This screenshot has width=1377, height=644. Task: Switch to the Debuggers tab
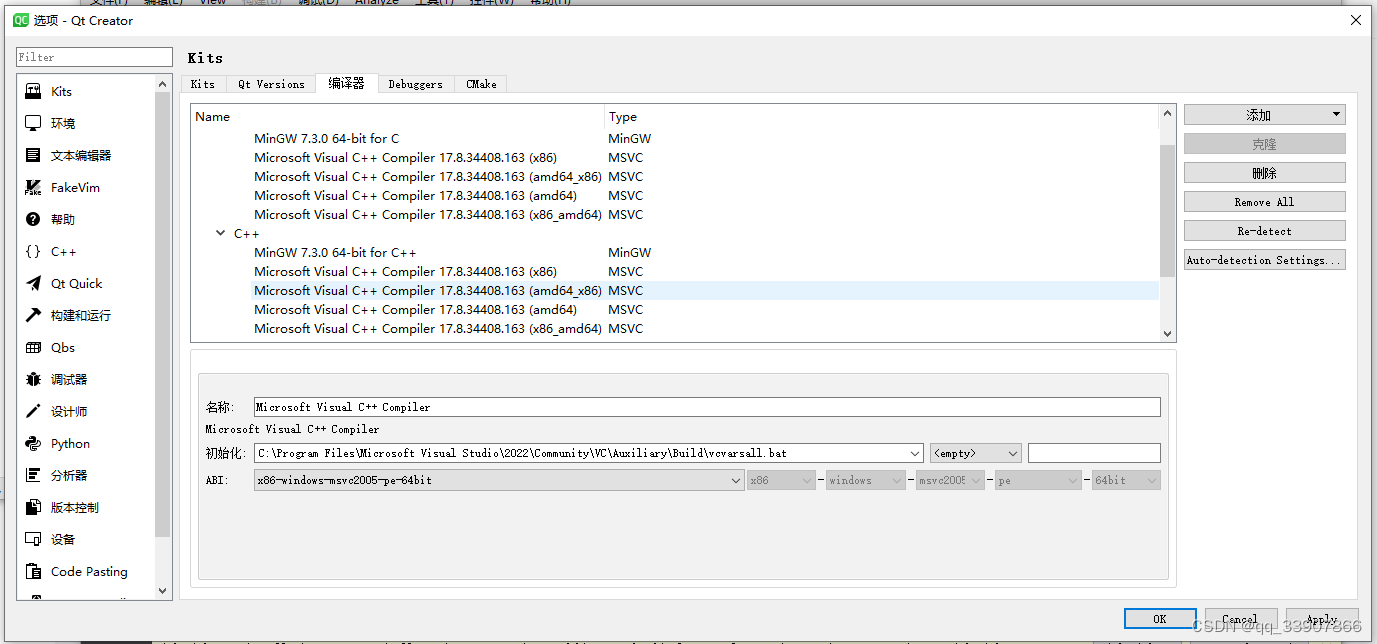[415, 84]
